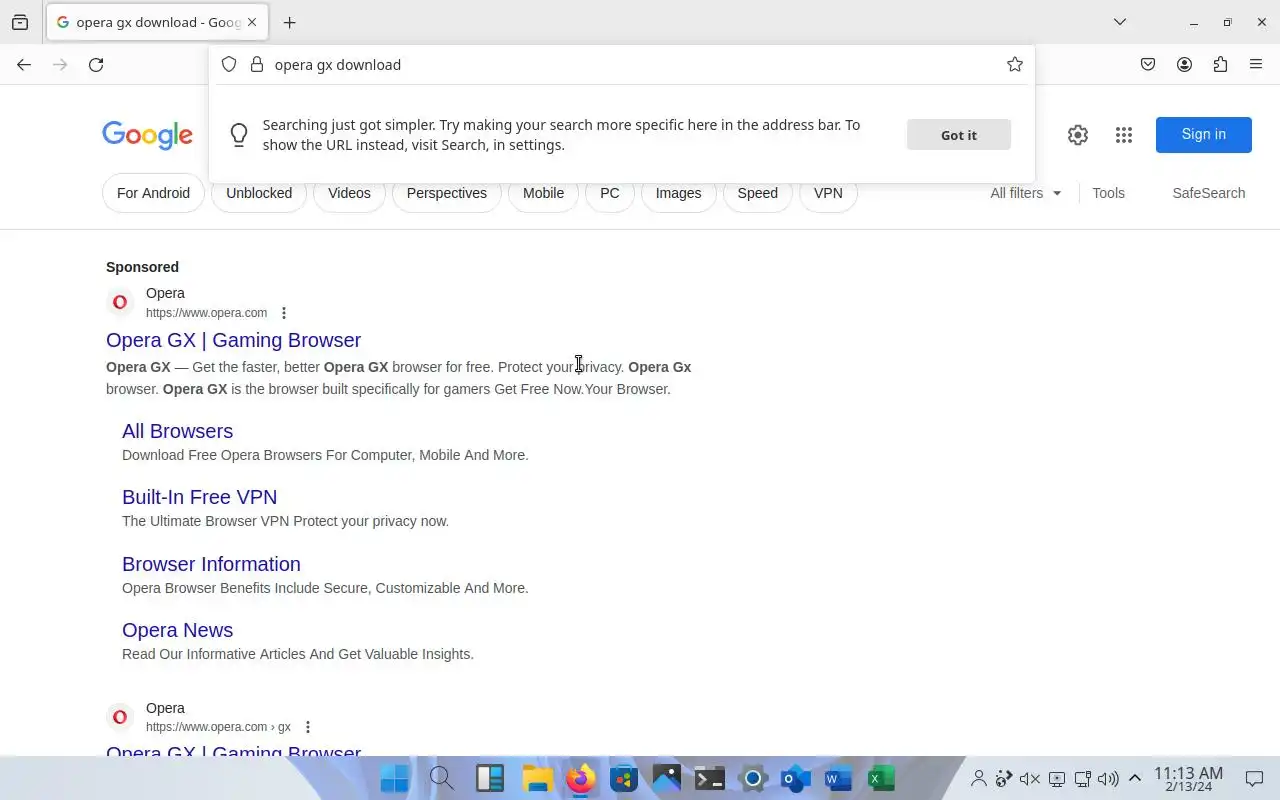Switch to Perspectives results
The image size is (1280, 800).
coord(447,193)
